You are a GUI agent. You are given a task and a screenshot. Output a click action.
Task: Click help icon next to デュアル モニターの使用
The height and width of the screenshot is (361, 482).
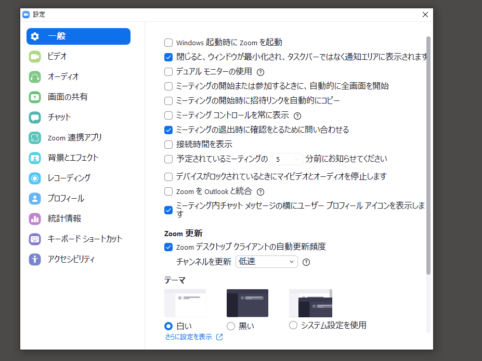coord(261,72)
